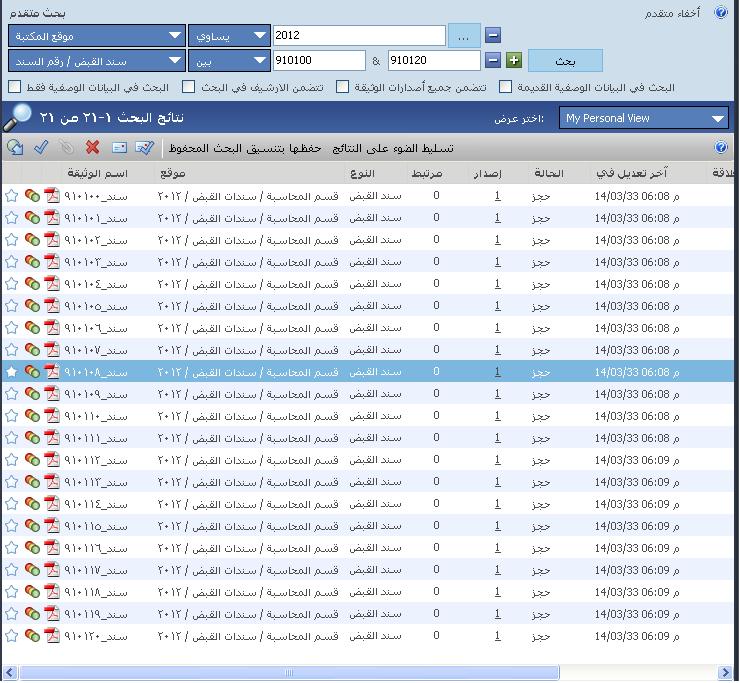Toggle 'البحث في البيانات الوصفية فقط' checkbox
Image resolution: width=740 pixels, height=683 pixels.
[14, 87]
